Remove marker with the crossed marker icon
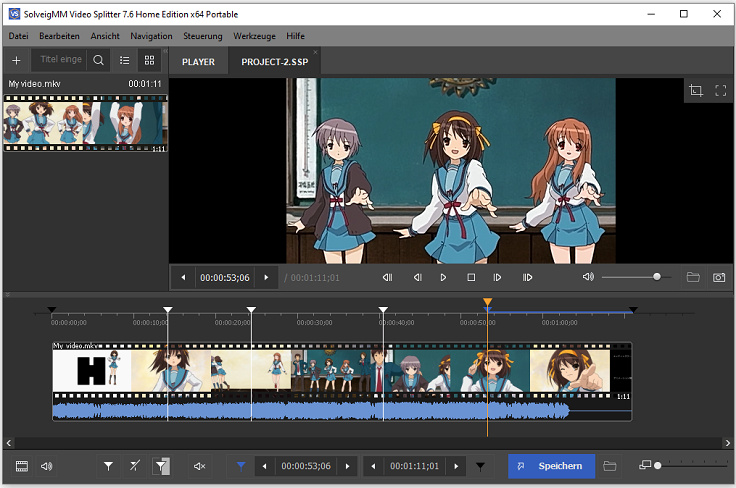Image resolution: width=736 pixels, height=488 pixels. tap(135, 466)
